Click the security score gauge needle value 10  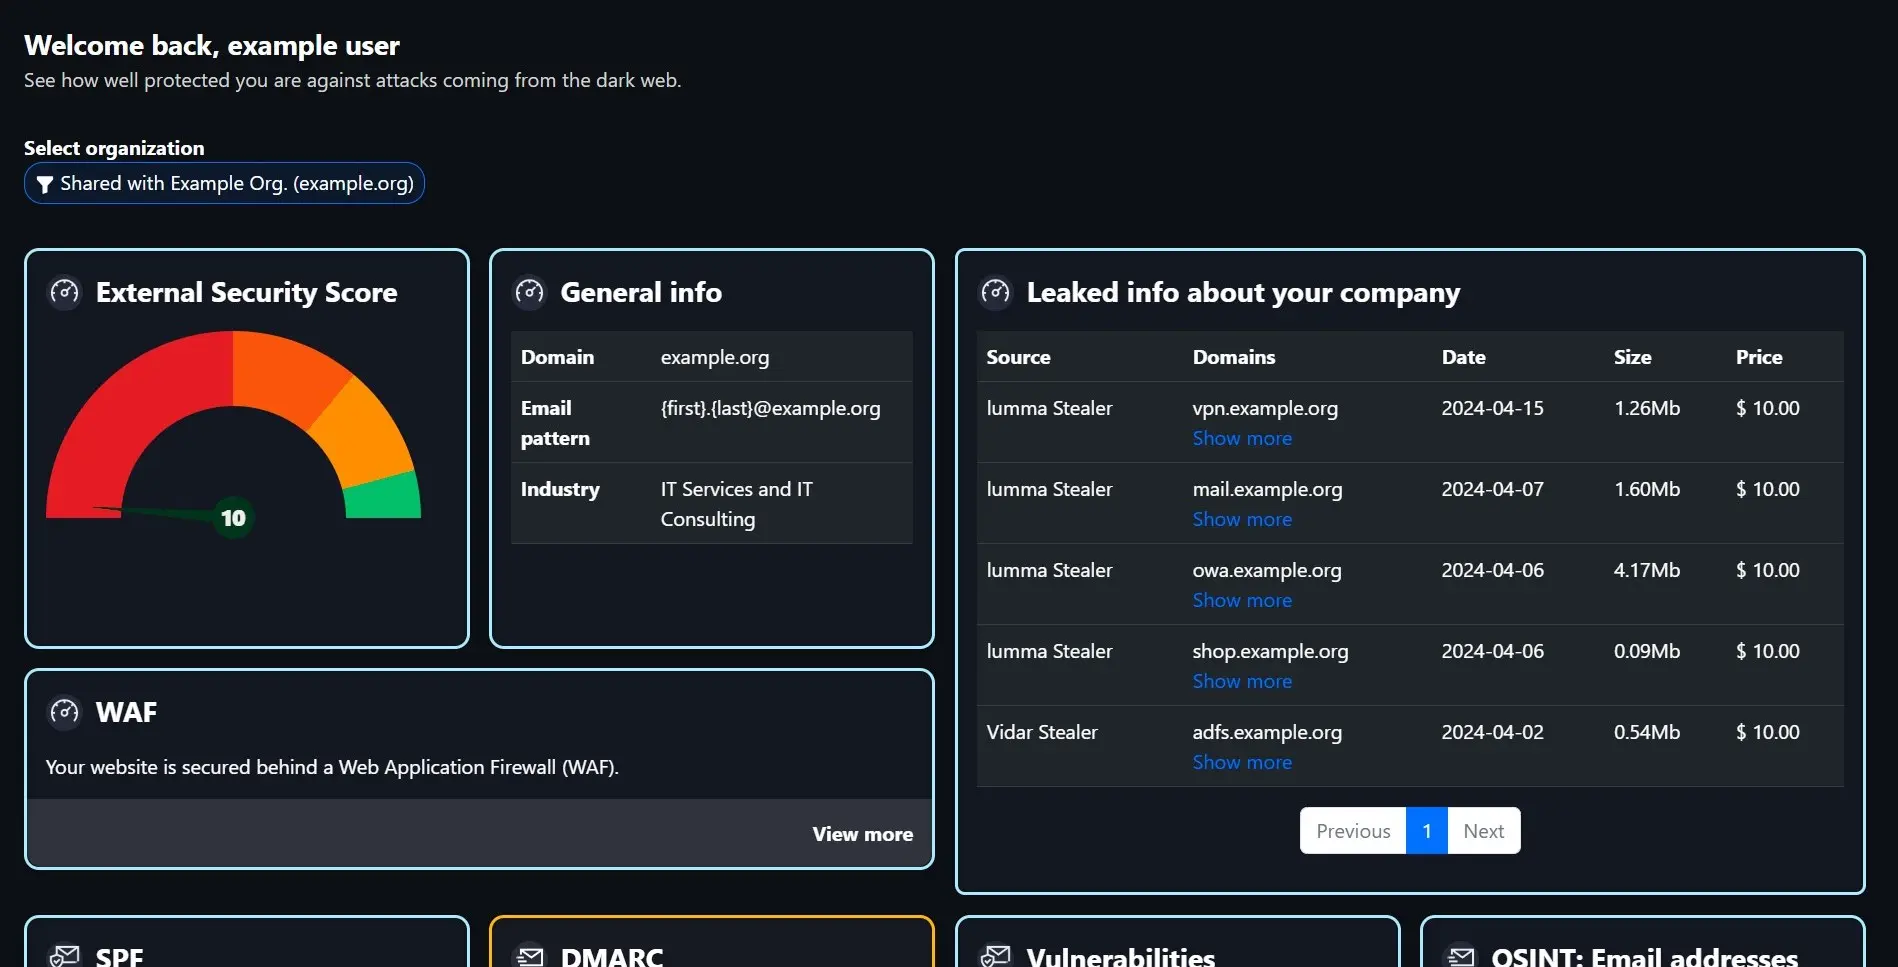pos(233,518)
